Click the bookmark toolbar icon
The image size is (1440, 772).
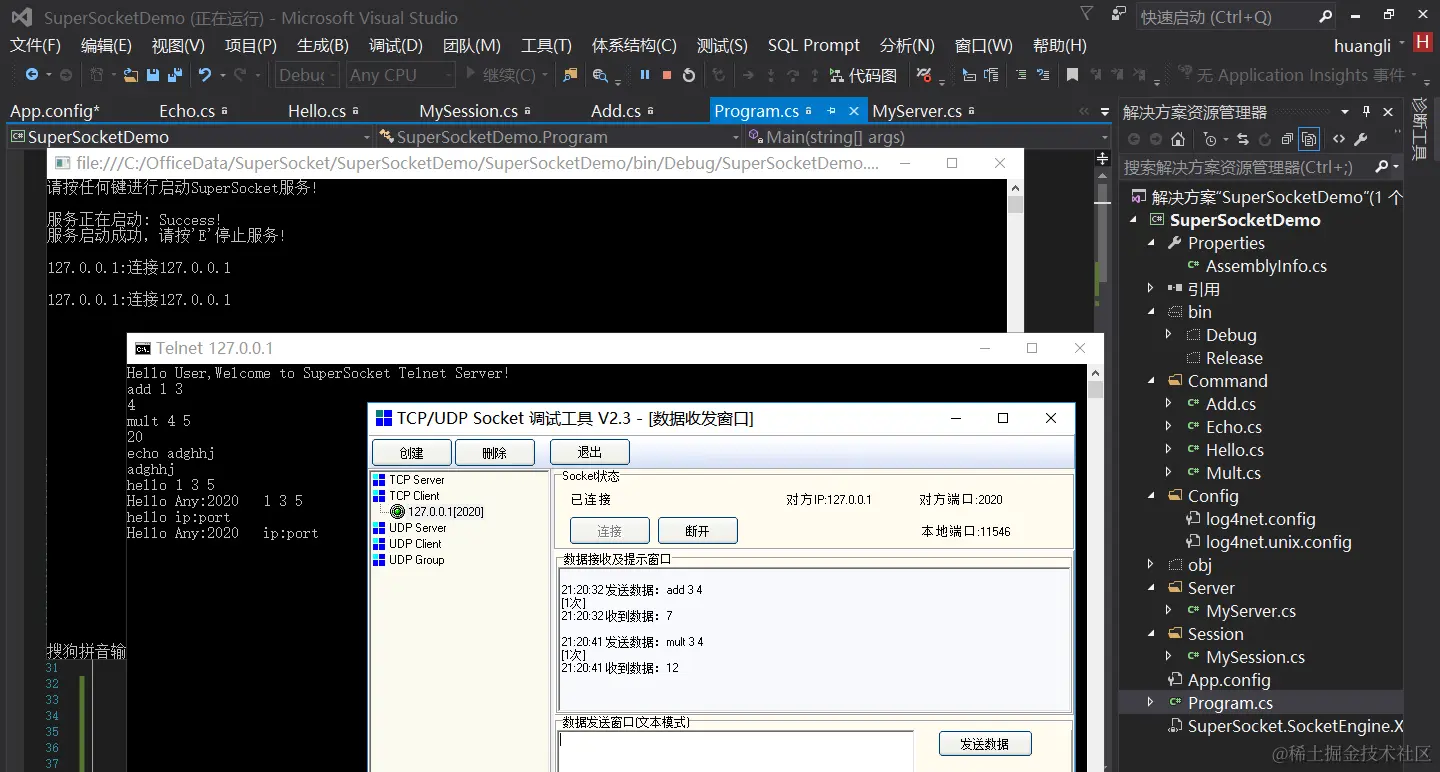click(x=1072, y=75)
